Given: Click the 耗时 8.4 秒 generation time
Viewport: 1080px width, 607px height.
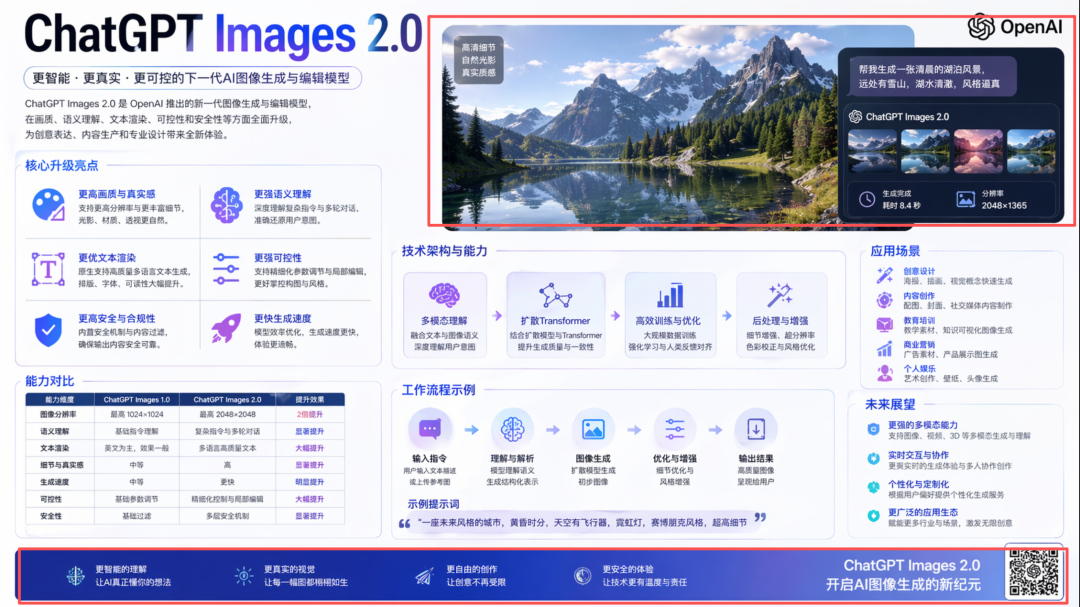Looking at the screenshot, I should (901, 205).
